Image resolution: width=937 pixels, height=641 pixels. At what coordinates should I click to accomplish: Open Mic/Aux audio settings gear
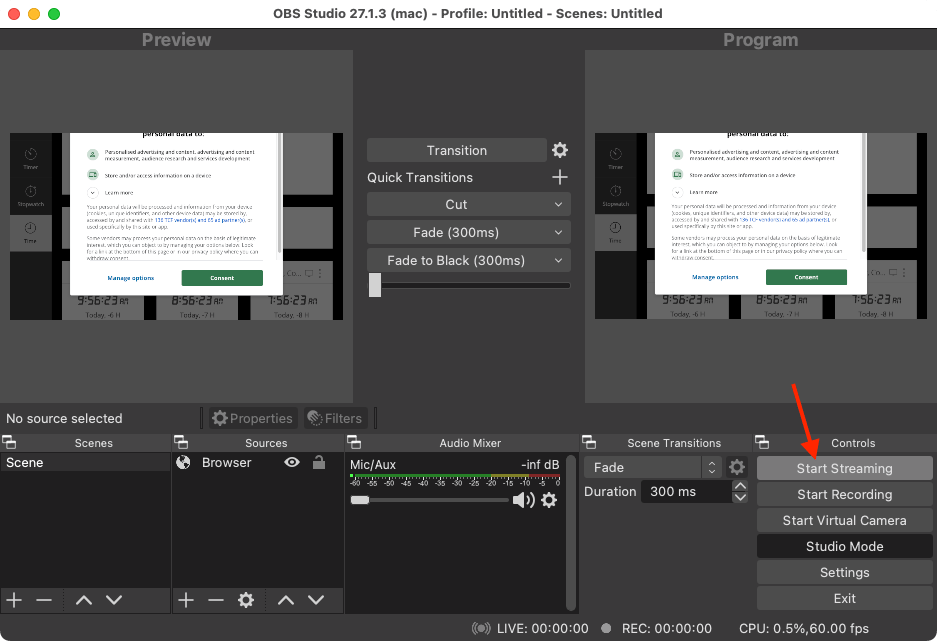pyautogui.click(x=549, y=500)
